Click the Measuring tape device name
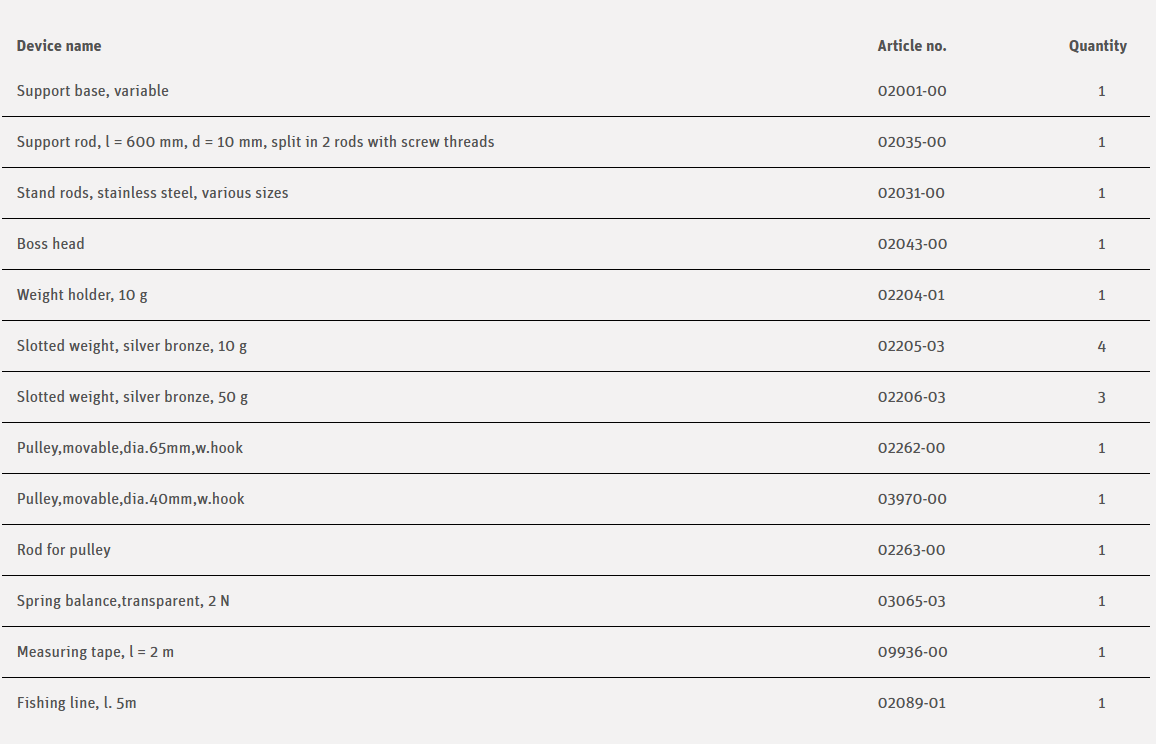The height and width of the screenshot is (744, 1156). [x=95, y=652]
